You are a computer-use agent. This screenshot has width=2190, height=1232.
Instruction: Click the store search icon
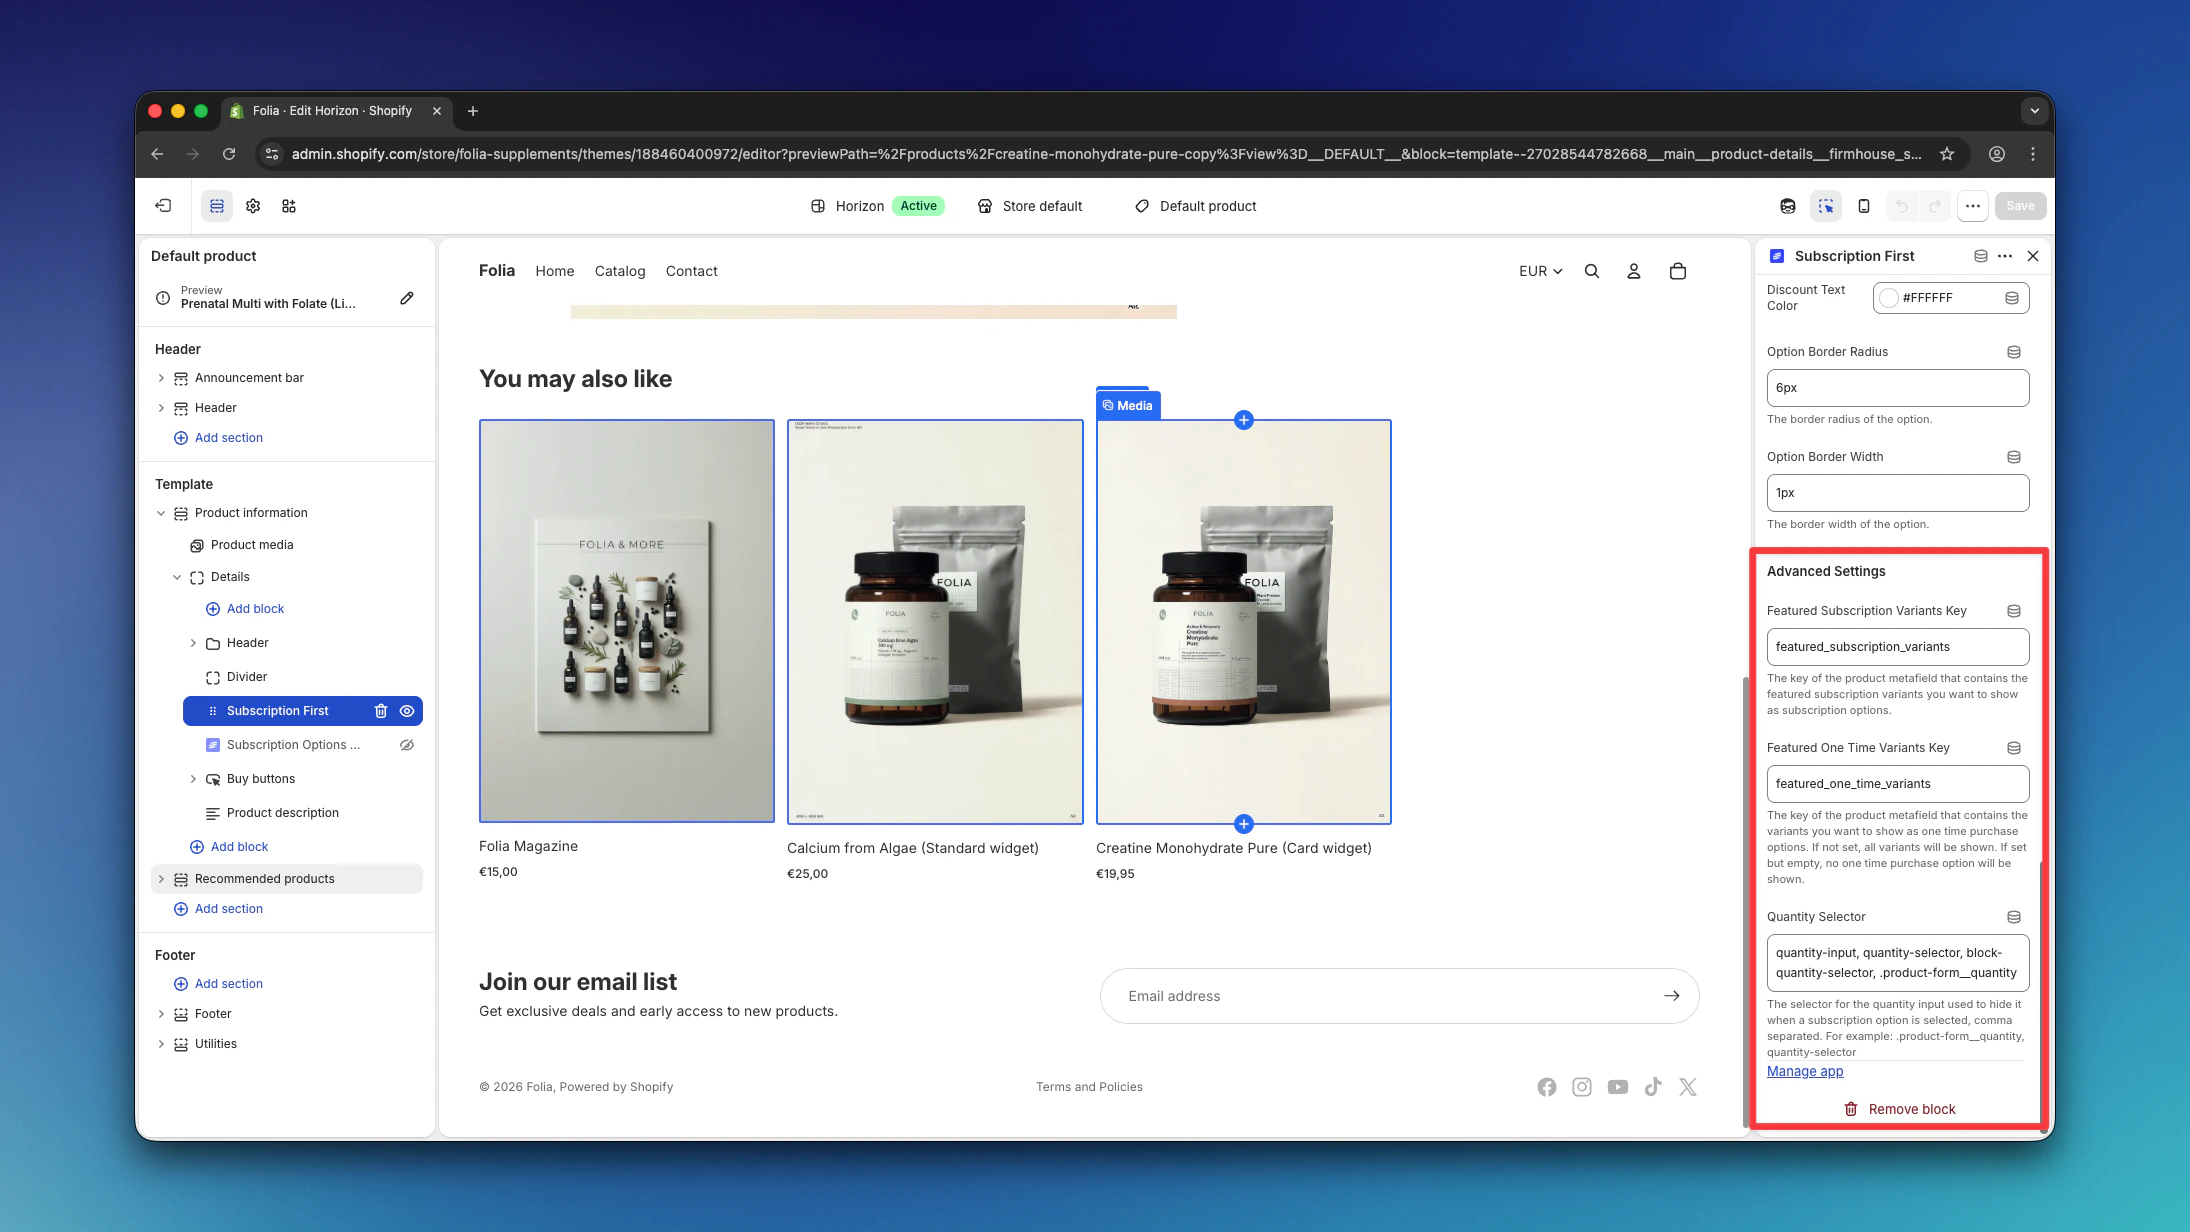pyautogui.click(x=1592, y=271)
